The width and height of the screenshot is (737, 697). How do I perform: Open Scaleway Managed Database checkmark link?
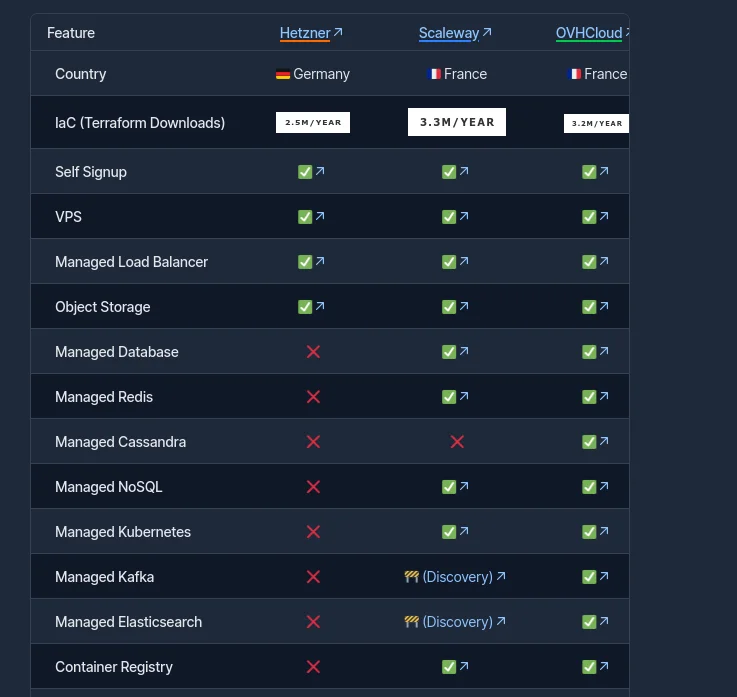click(x=455, y=352)
